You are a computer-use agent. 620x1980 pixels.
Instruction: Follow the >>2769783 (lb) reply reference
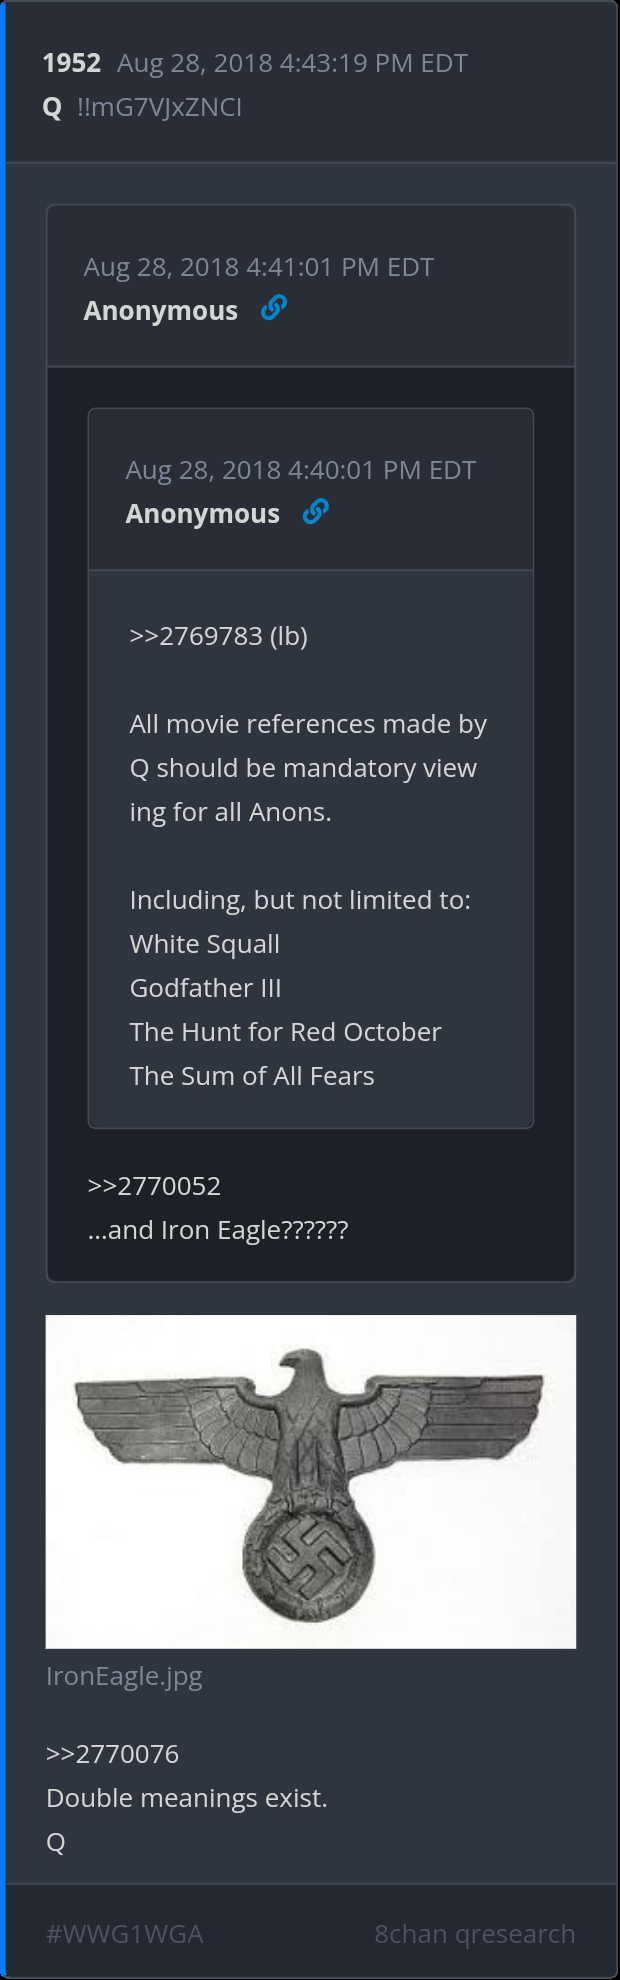(218, 636)
